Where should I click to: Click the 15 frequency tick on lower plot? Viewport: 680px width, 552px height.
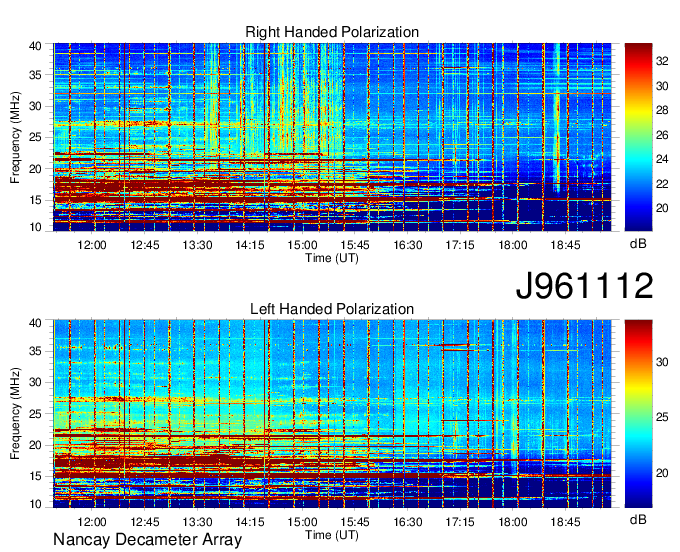[x=36, y=476]
